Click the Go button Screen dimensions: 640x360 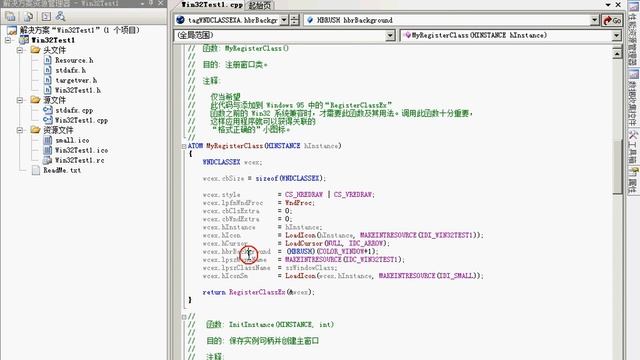point(612,20)
